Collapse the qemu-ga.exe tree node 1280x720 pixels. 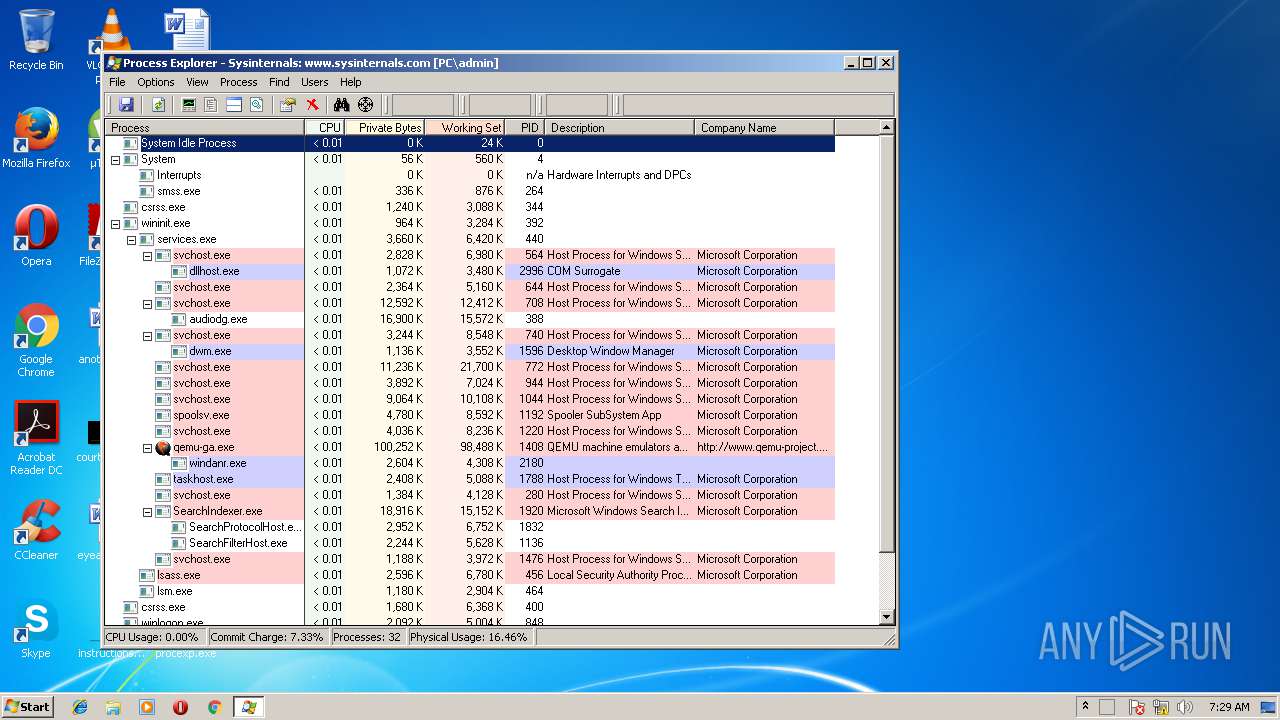pos(147,447)
